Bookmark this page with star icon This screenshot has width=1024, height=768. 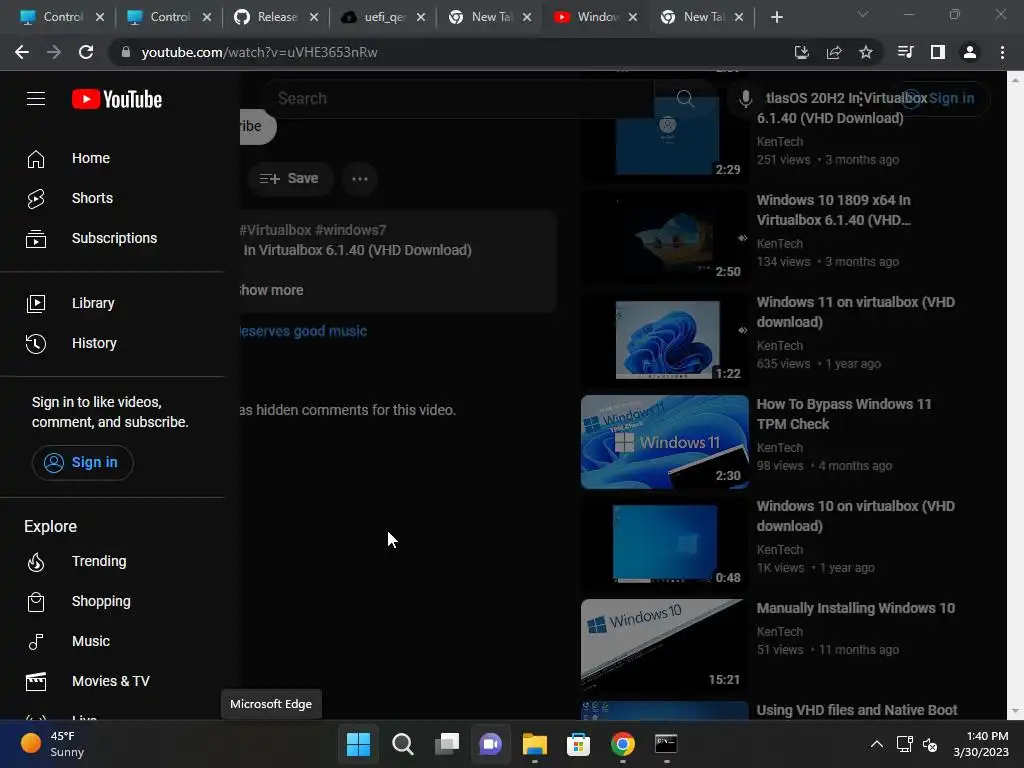pyautogui.click(x=866, y=52)
